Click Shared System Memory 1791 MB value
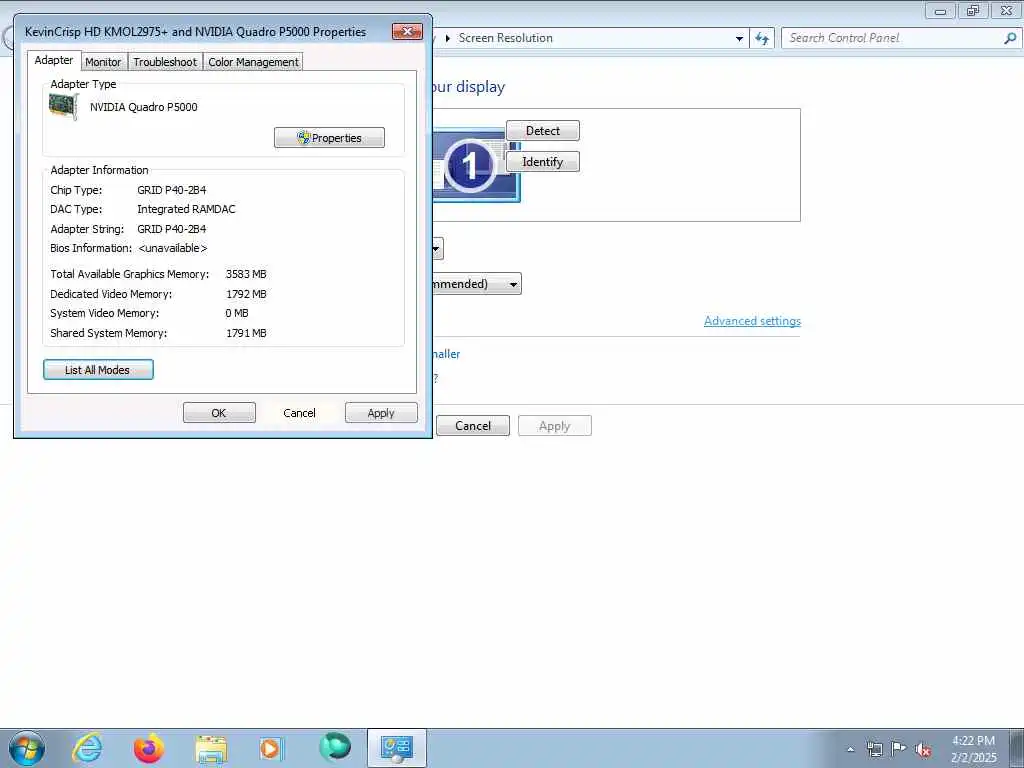This screenshot has width=1024, height=768. pos(246,333)
